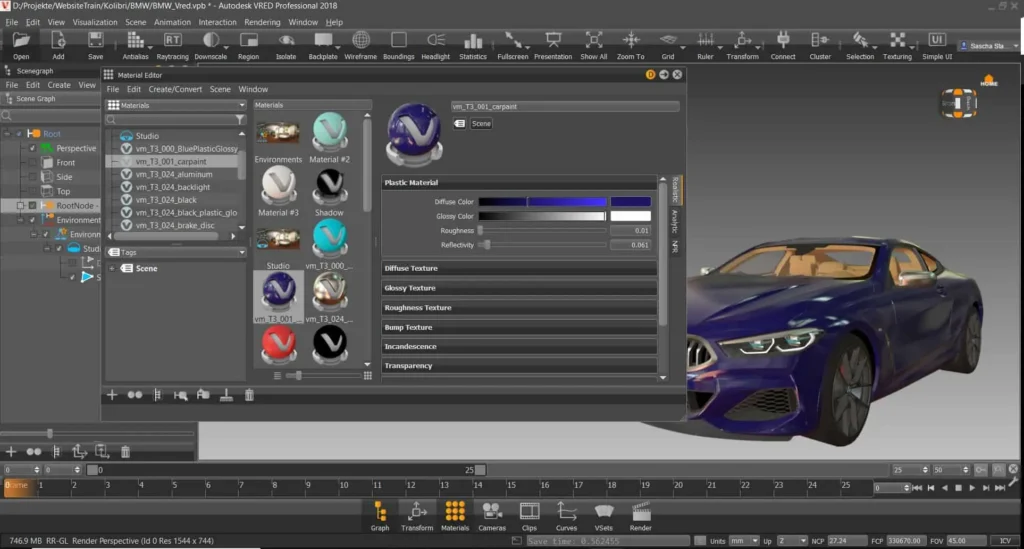Click the Presentation toolbar icon

point(553,40)
